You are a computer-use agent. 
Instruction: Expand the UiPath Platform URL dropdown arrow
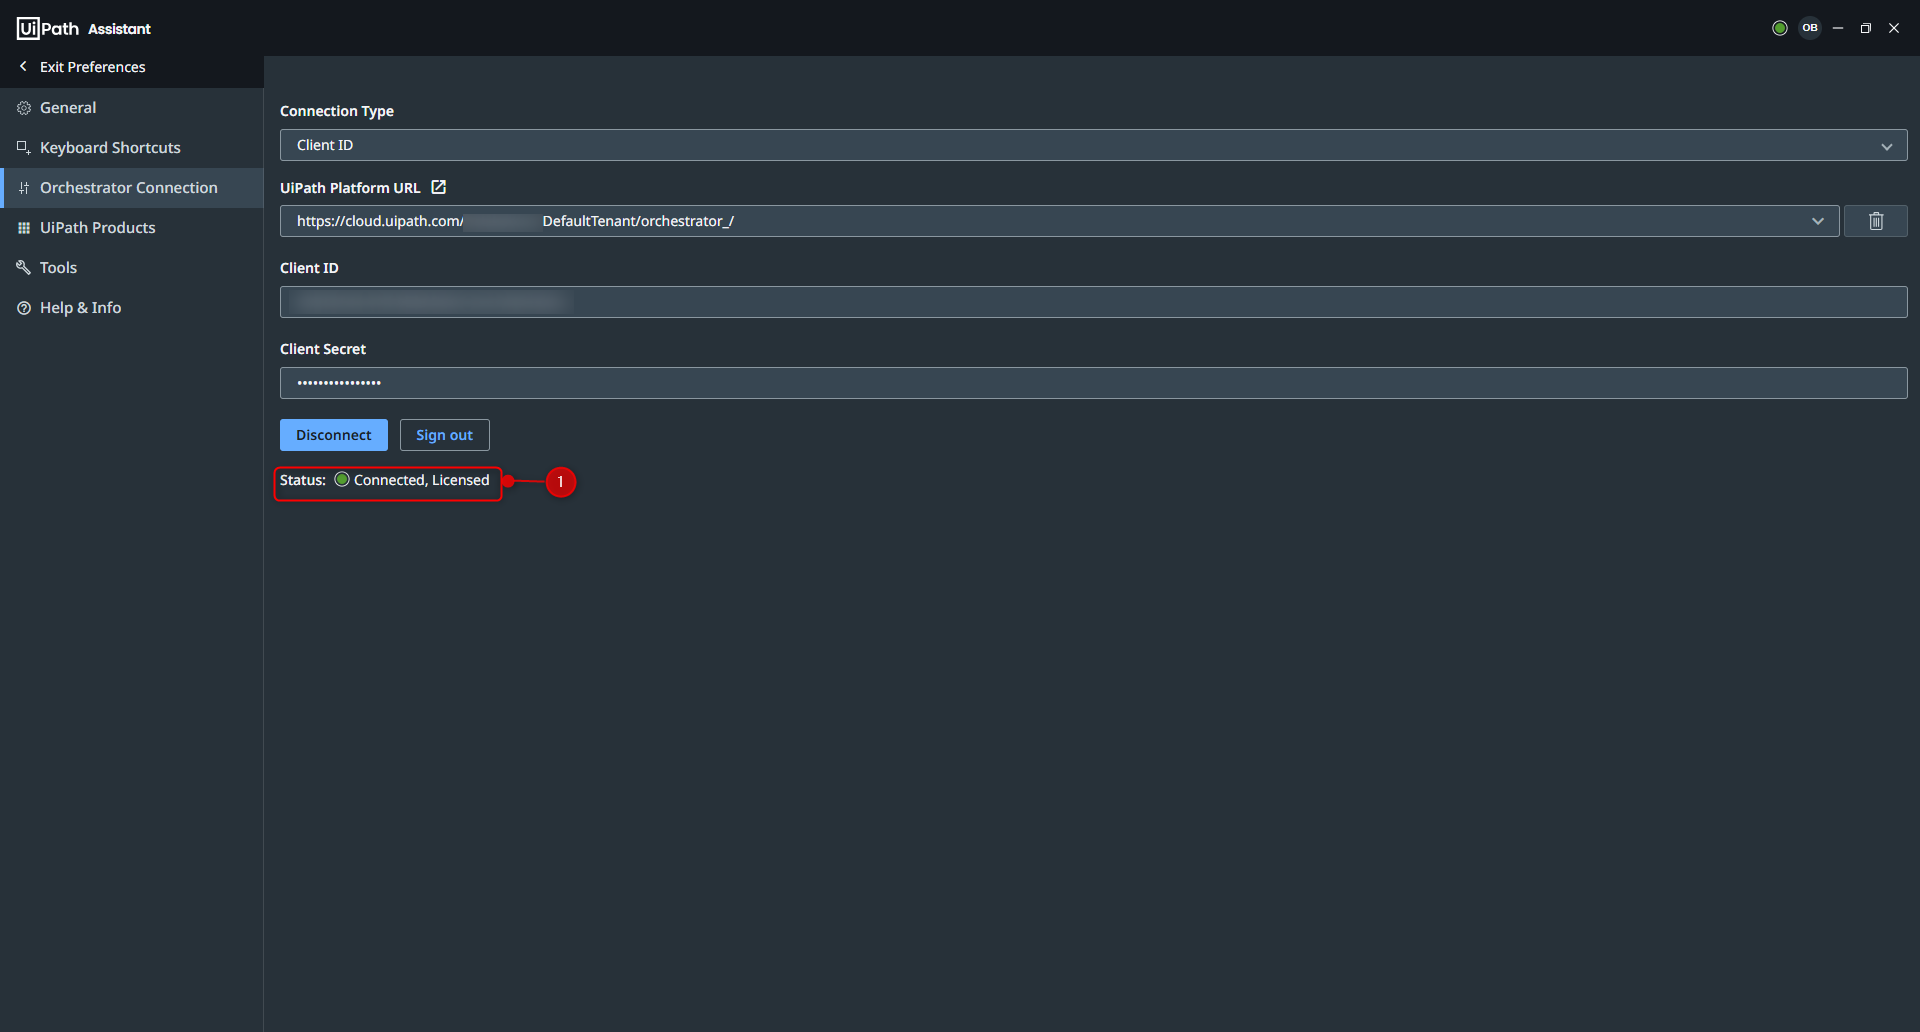[1818, 221]
